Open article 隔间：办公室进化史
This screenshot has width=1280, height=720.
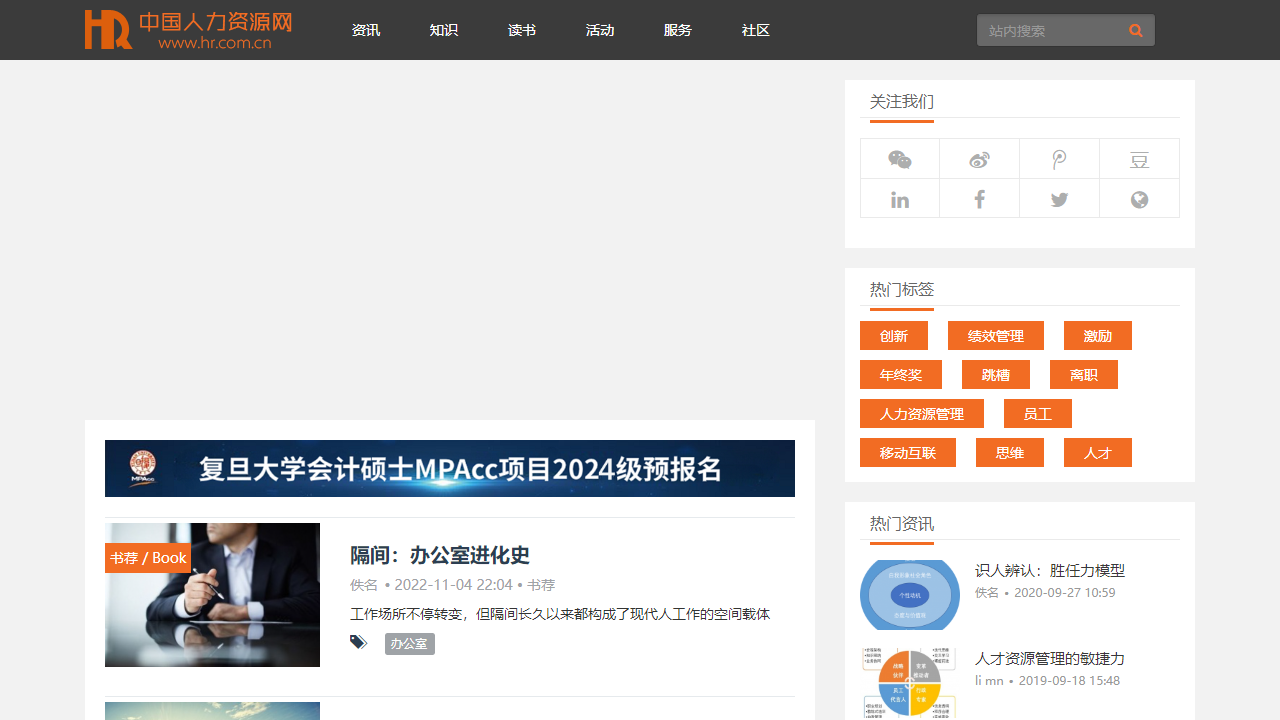439,555
